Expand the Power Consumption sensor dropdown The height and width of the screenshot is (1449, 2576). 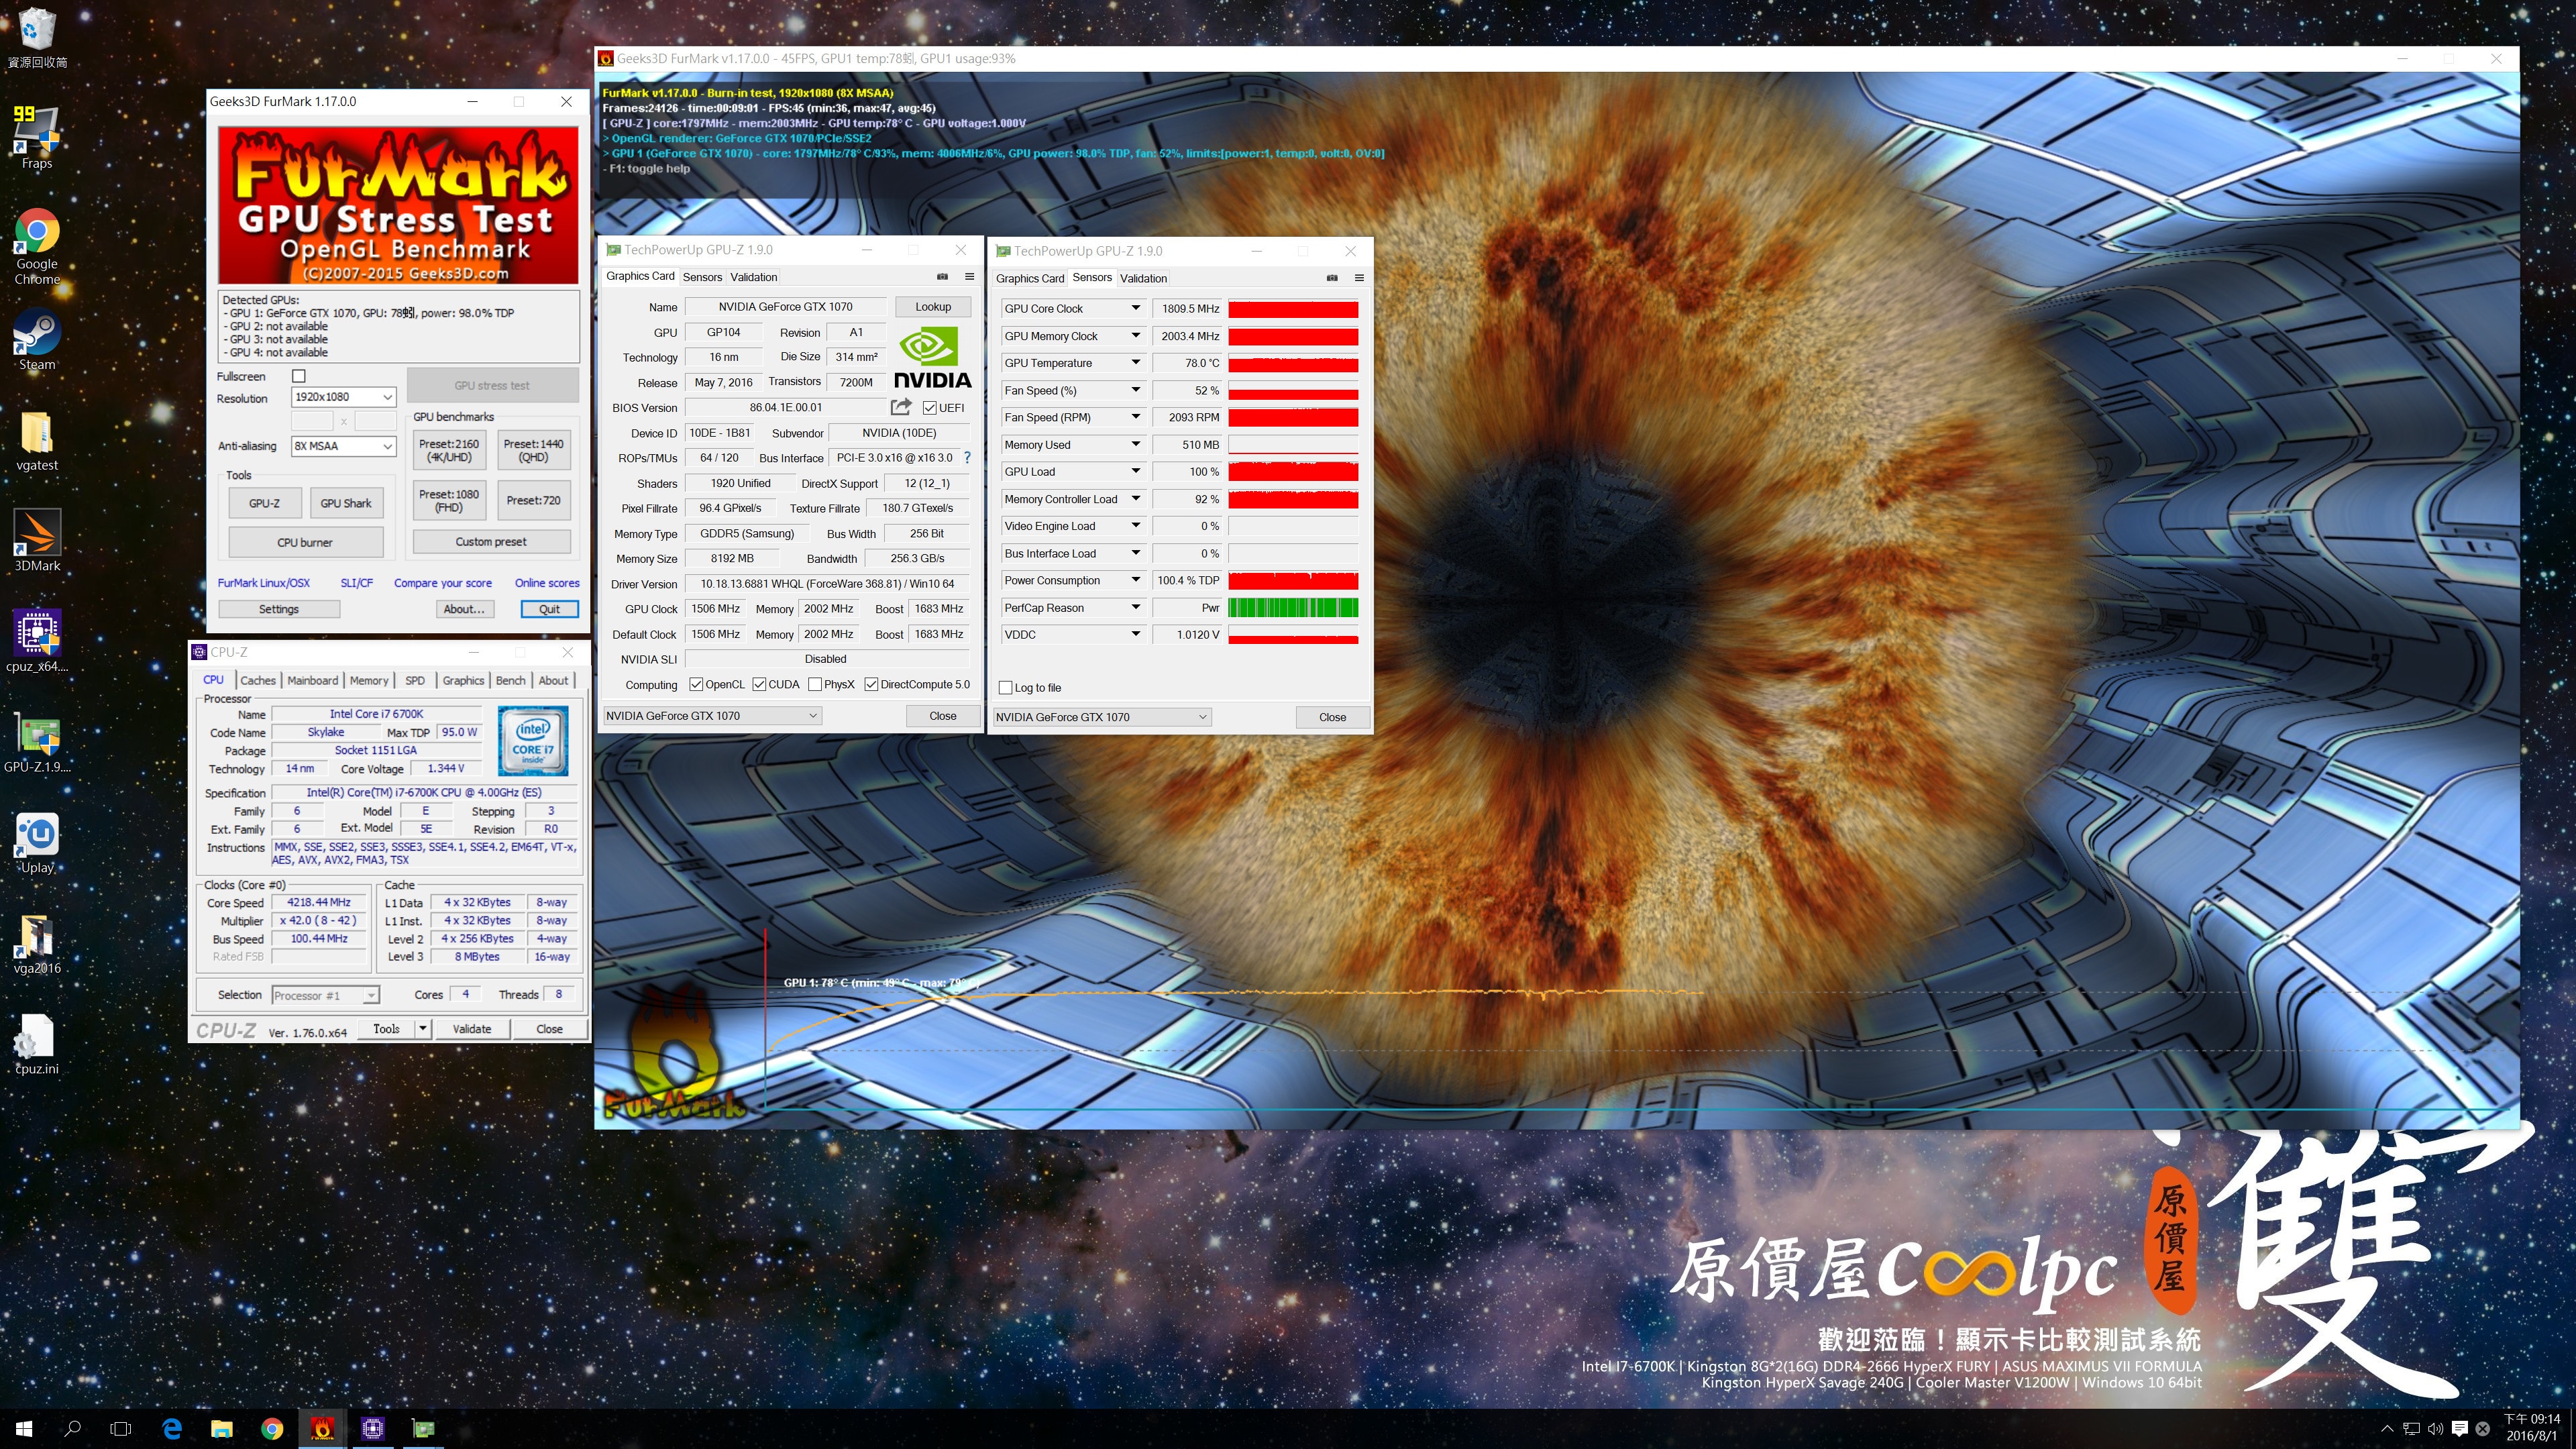[1136, 580]
